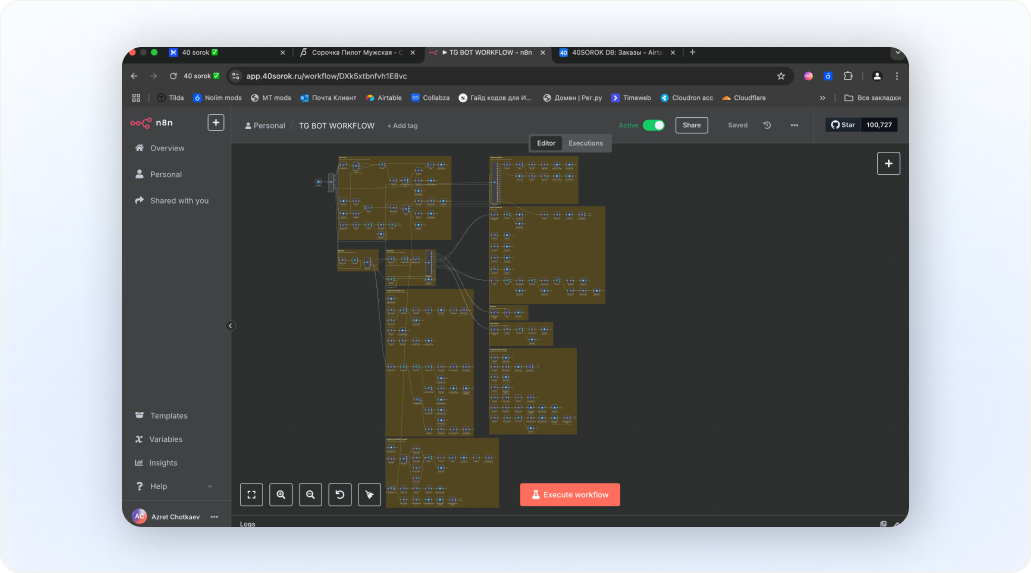Click the TG BOT WORKFLOW title
Viewport: 1031px width, 573px height.
point(337,126)
